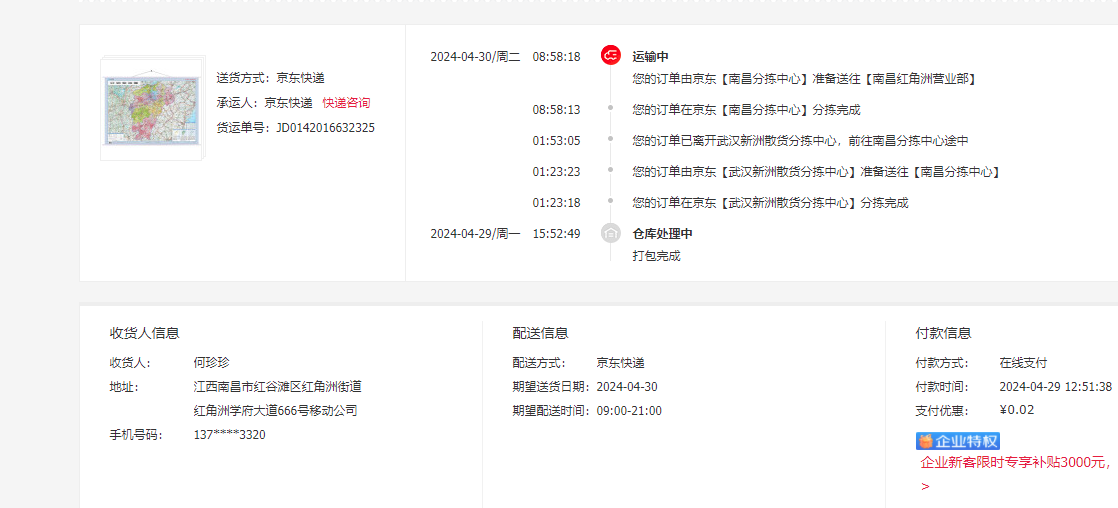
Task: Click the 打包完成 status text
Action: [656, 255]
